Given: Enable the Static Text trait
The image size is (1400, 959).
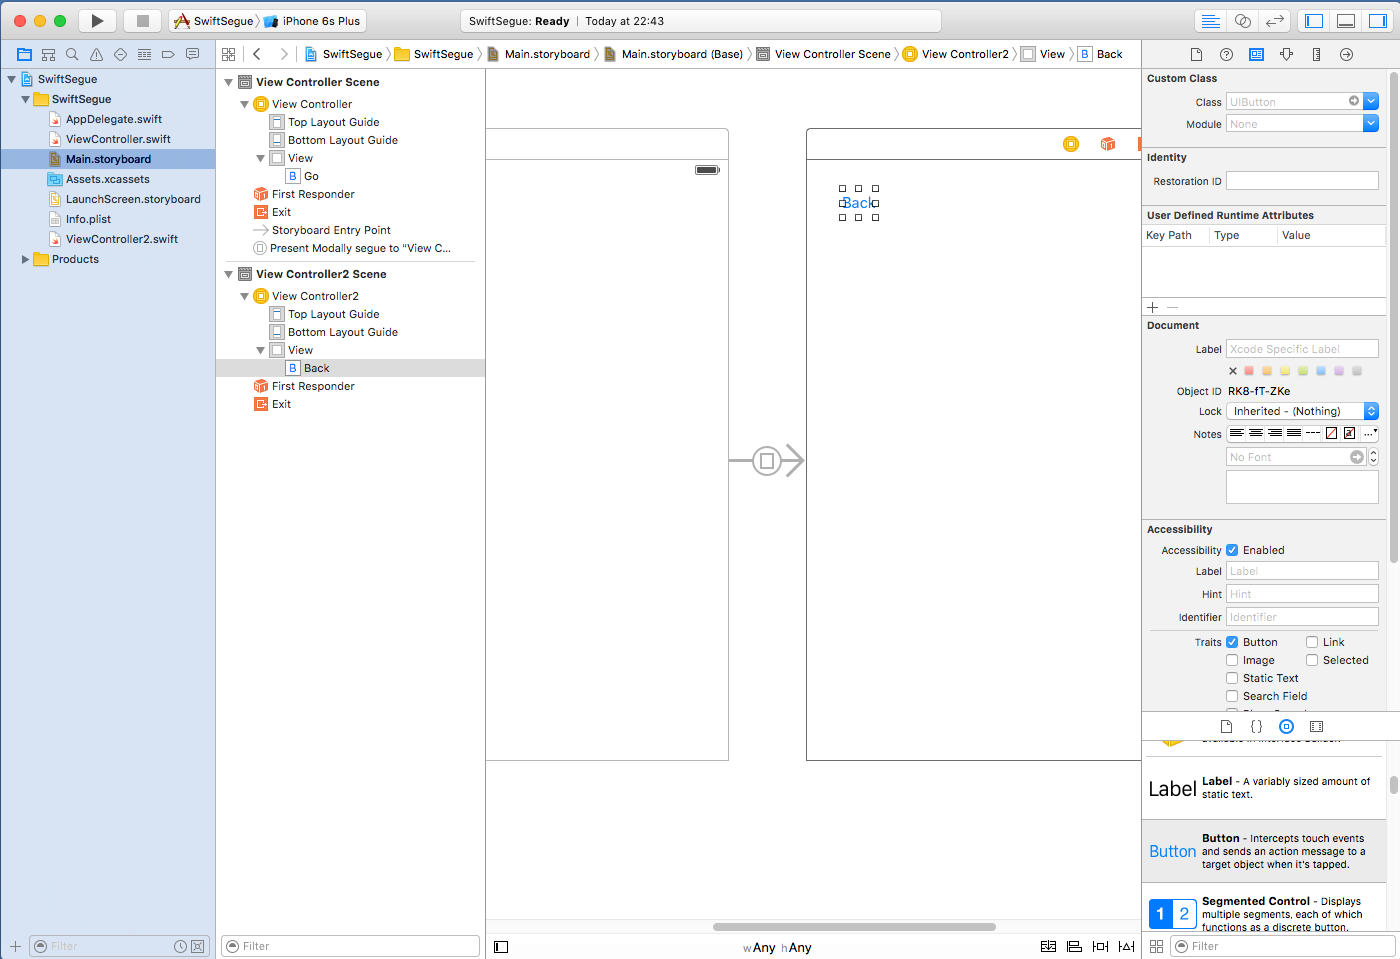Looking at the screenshot, I should click(1232, 678).
